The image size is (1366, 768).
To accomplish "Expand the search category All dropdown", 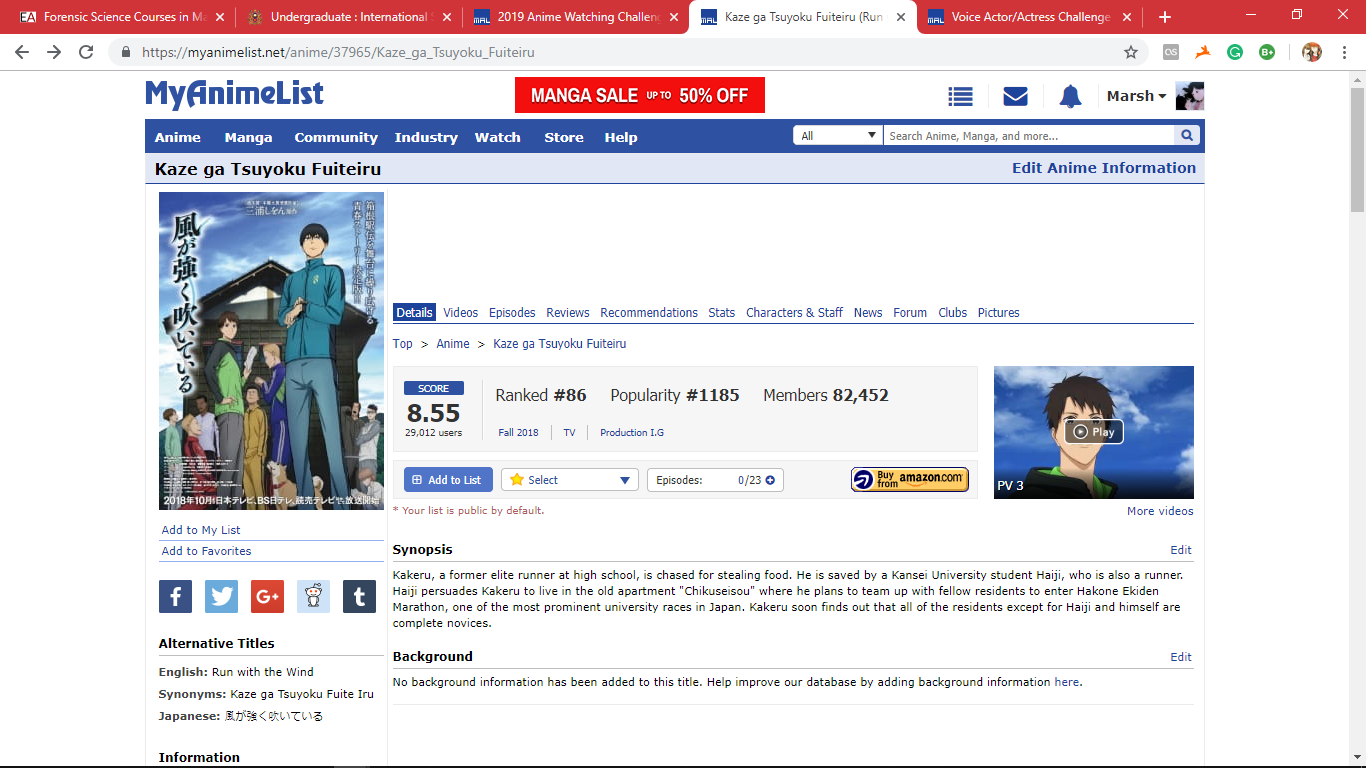I will (x=838, y=136).
